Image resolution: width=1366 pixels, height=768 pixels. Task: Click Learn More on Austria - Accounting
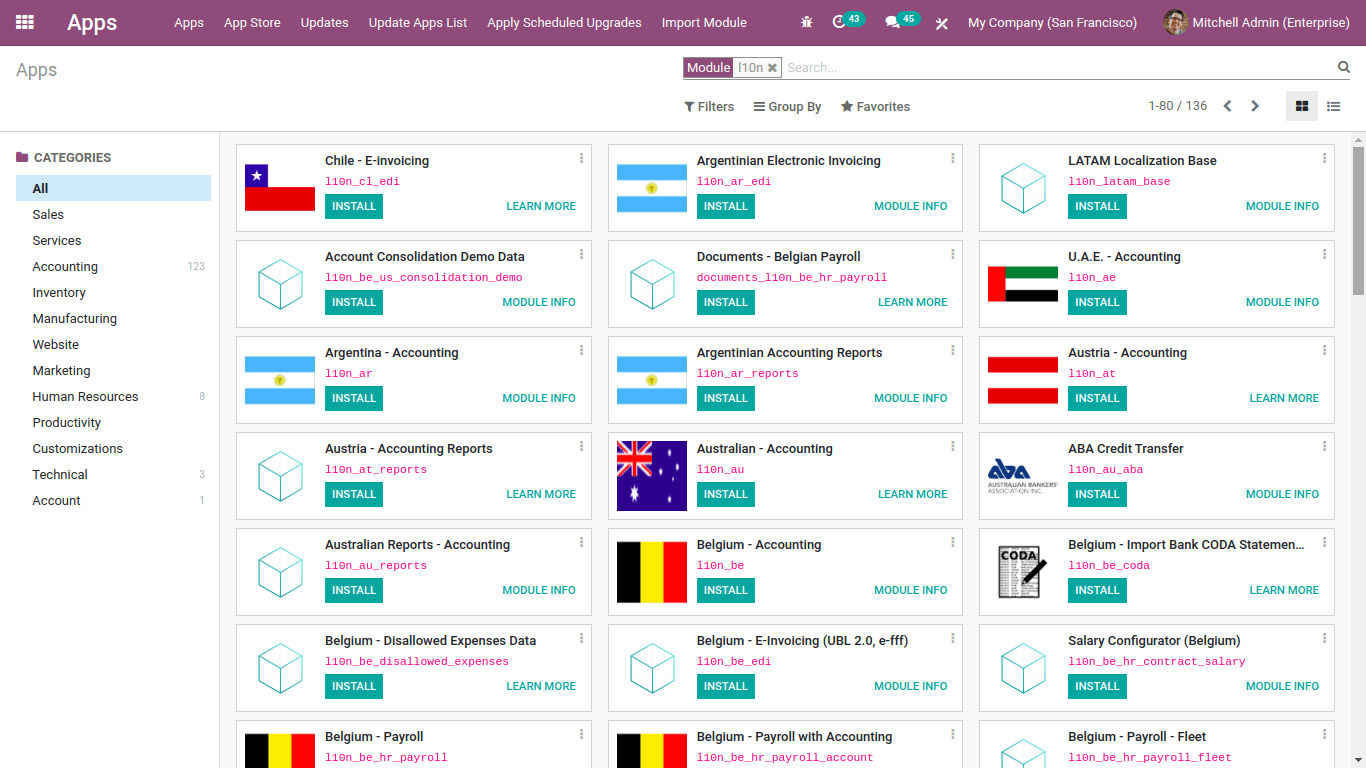(1284, 398)
